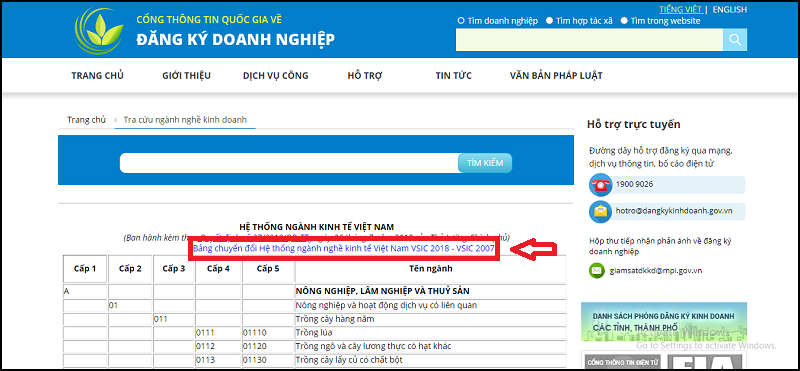Open the HỖ TRỢ menu
Image resolution: width=800 pixels, height=371 pixels.
(x=365, y=76)
